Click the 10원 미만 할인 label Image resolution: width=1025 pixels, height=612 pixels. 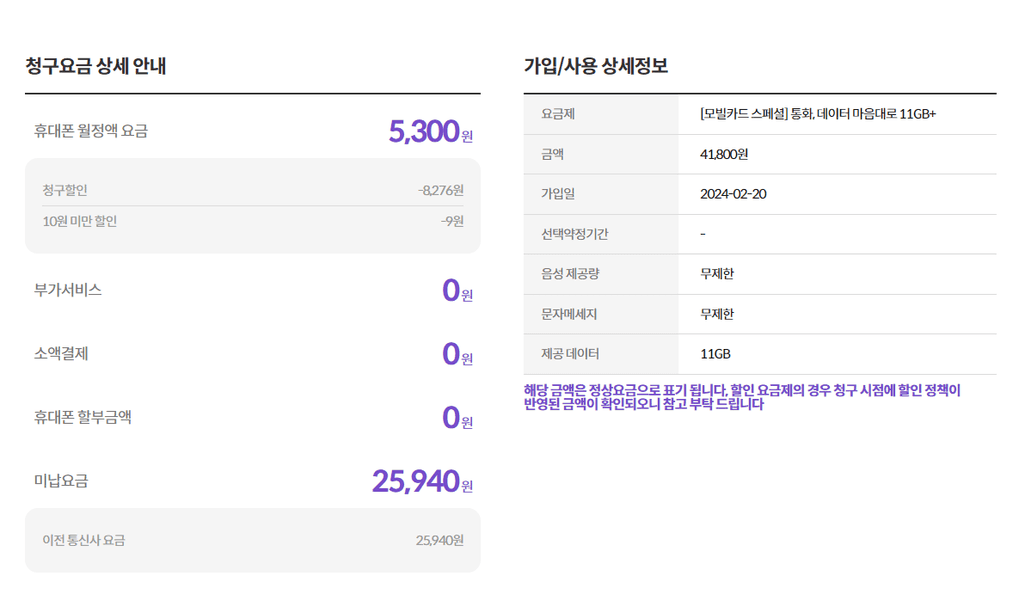click(79, 221)
